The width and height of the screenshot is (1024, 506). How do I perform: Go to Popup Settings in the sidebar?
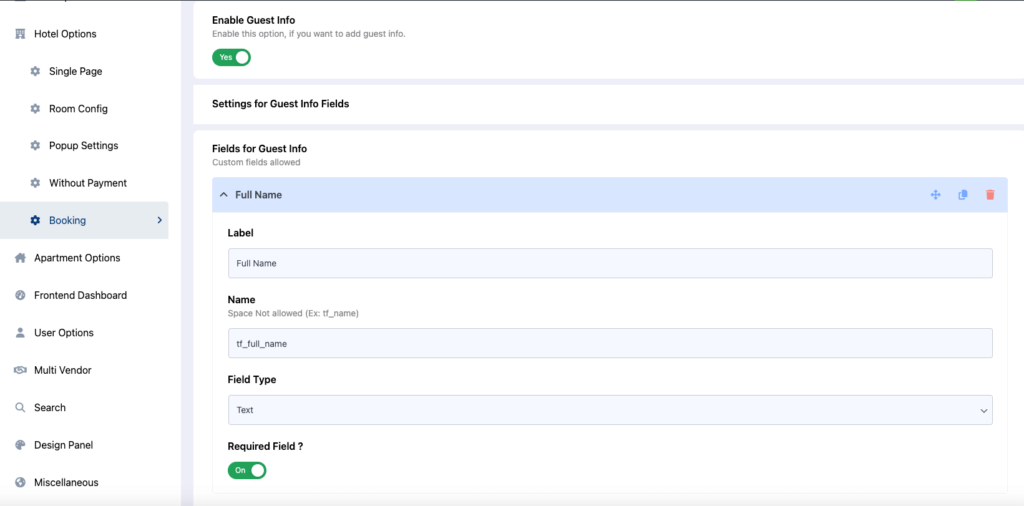click(x=84, y=146)
